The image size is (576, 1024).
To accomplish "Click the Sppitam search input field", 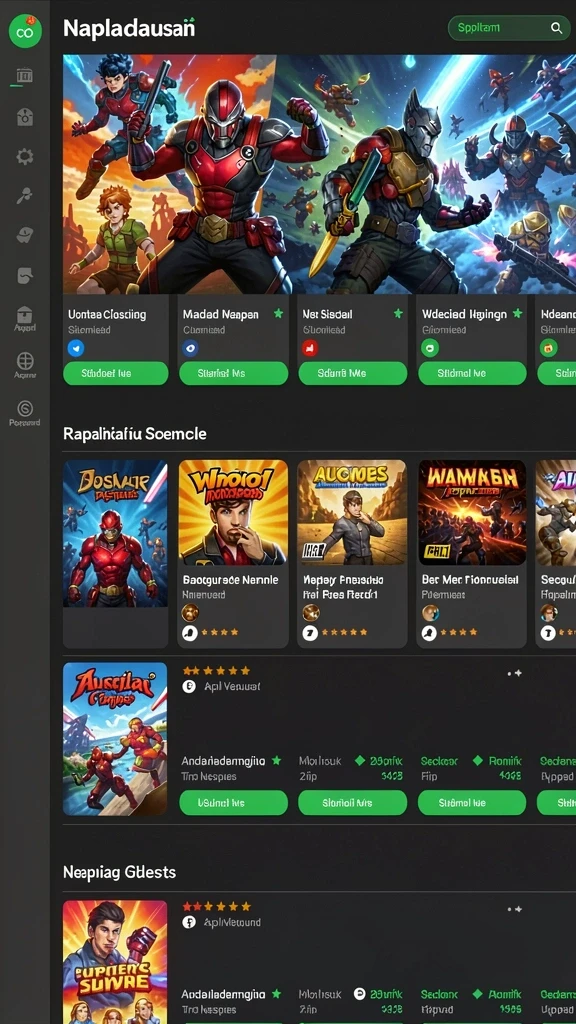I will pyautogui.click(x=507, y=28).
